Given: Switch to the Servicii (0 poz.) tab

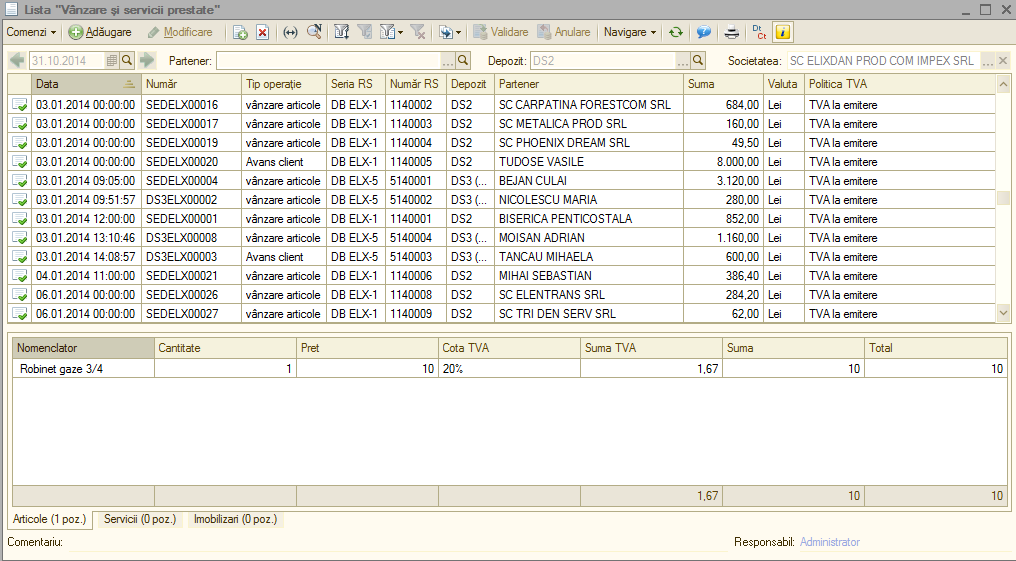Looking at the screenshot, I should tap(140, 519).
